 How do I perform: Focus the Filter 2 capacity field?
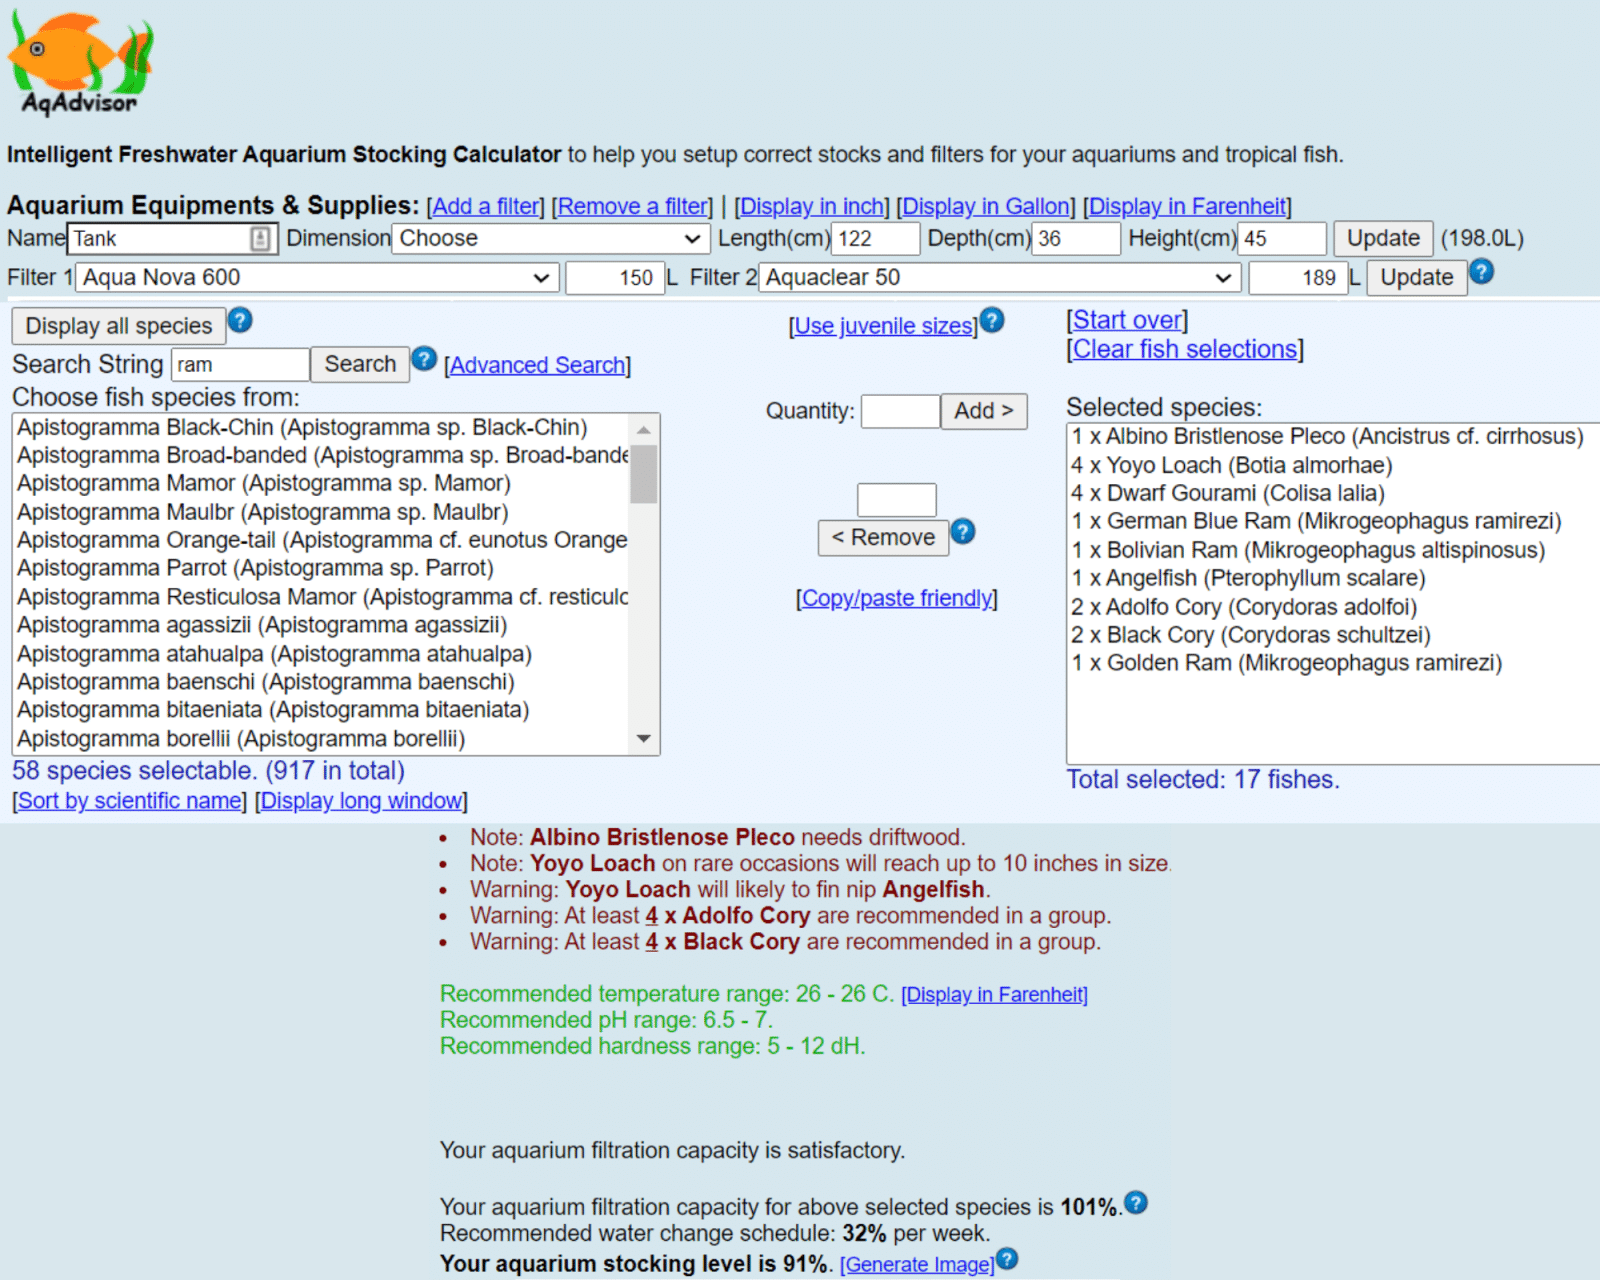(1298, 277)
